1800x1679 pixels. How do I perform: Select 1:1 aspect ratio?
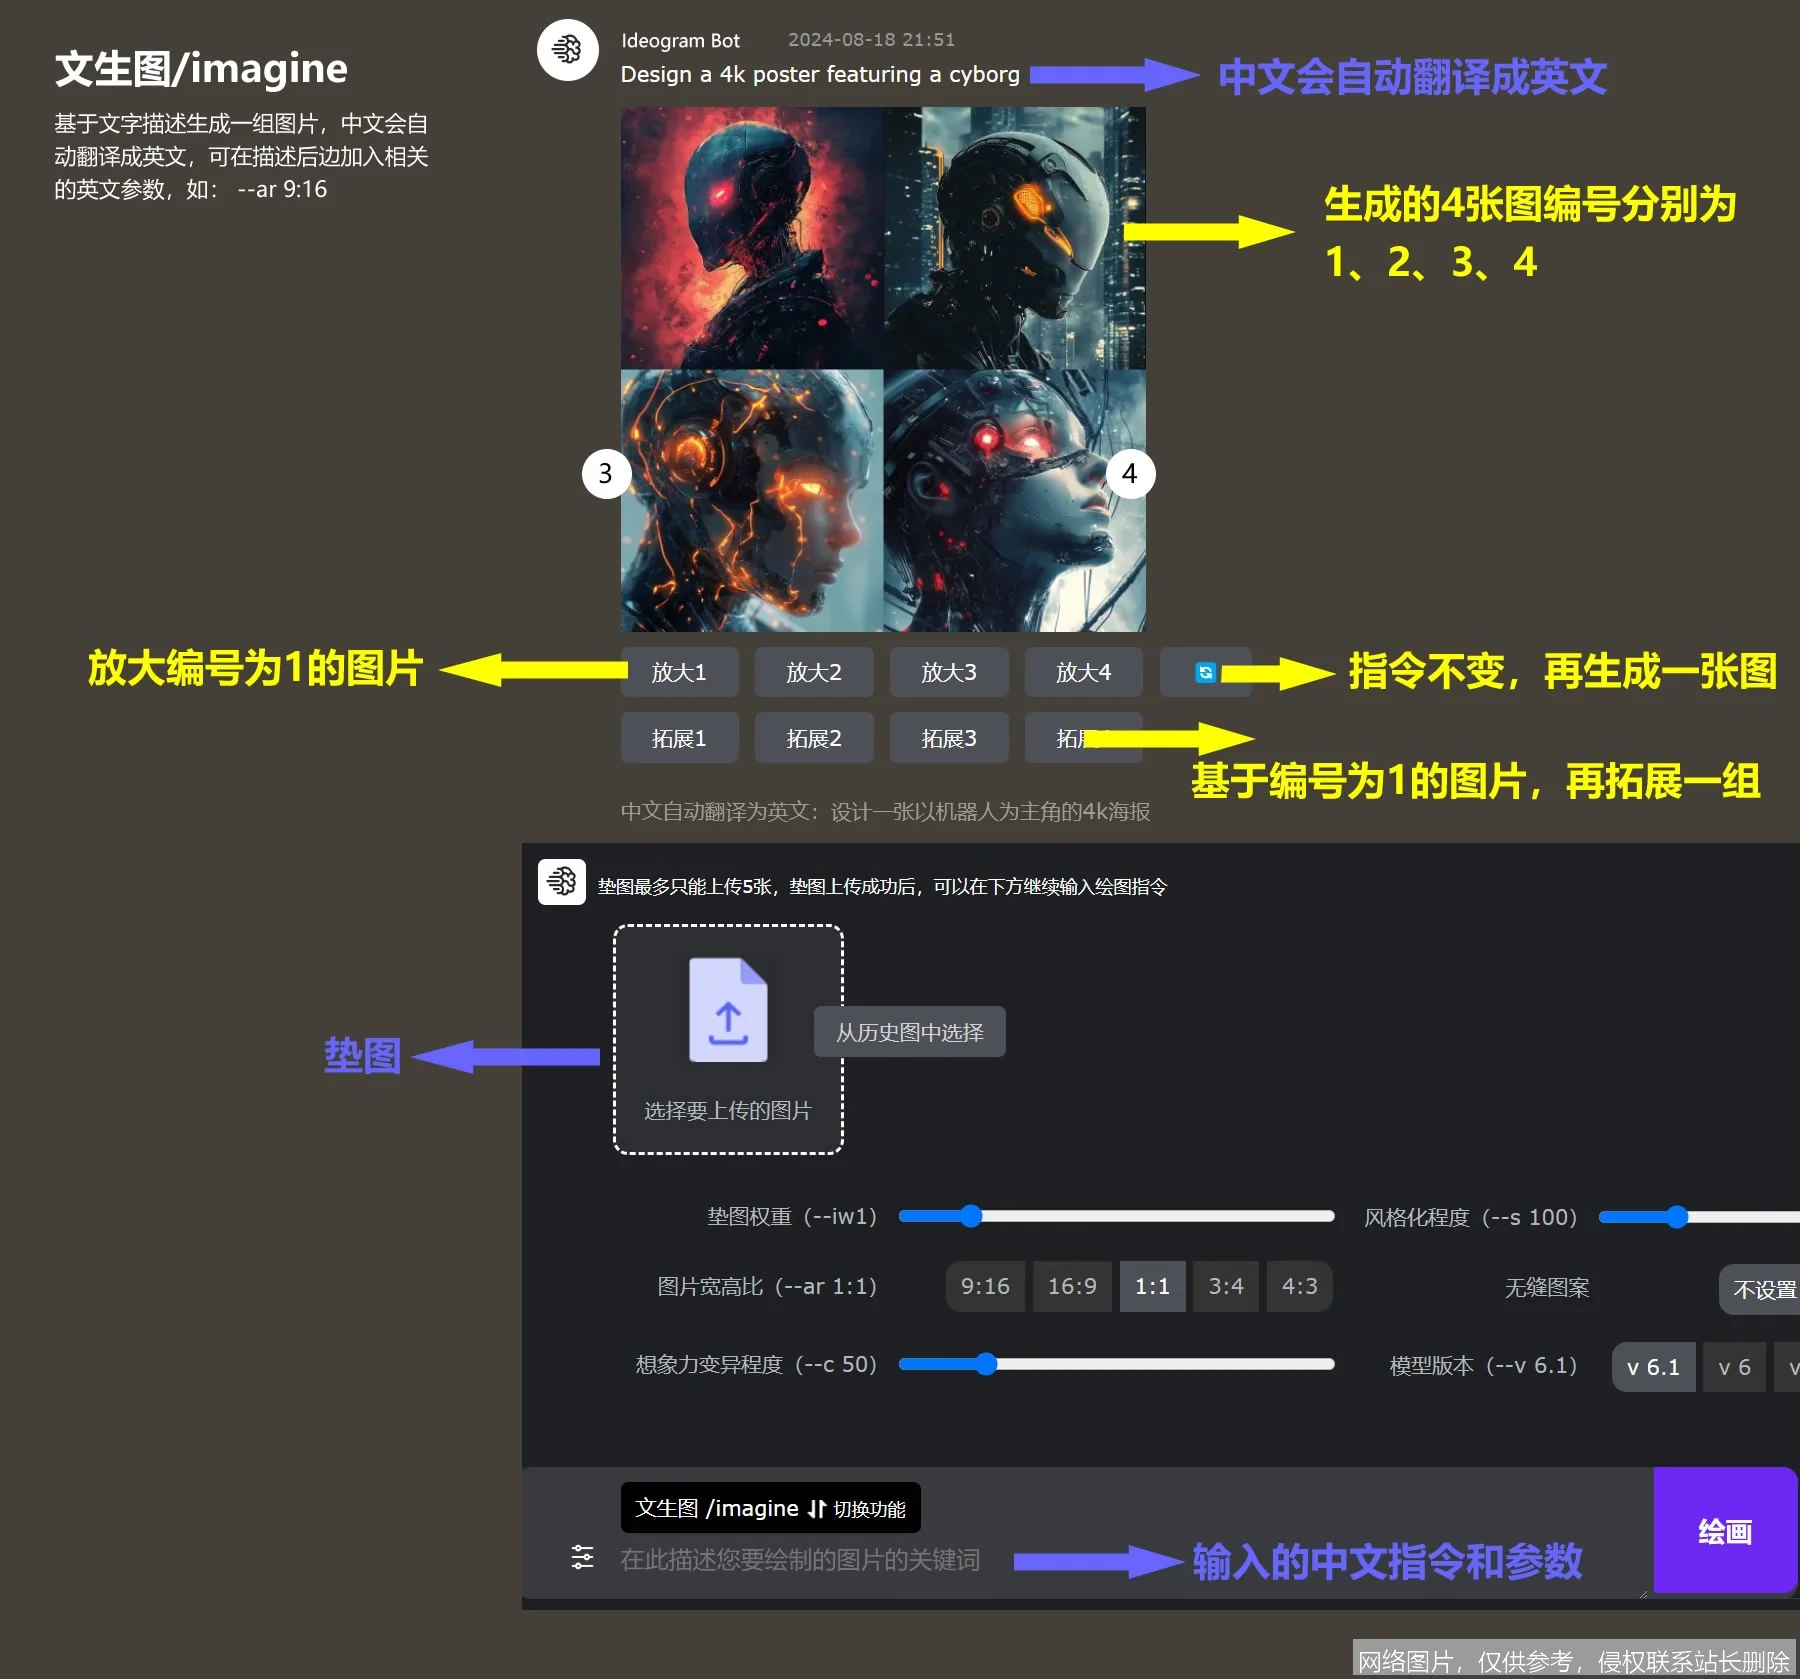[1152, 1286]
